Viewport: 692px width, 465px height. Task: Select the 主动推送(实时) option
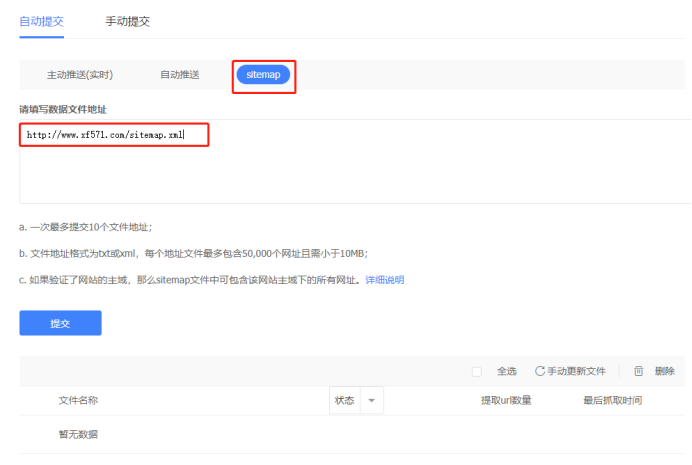80,75
